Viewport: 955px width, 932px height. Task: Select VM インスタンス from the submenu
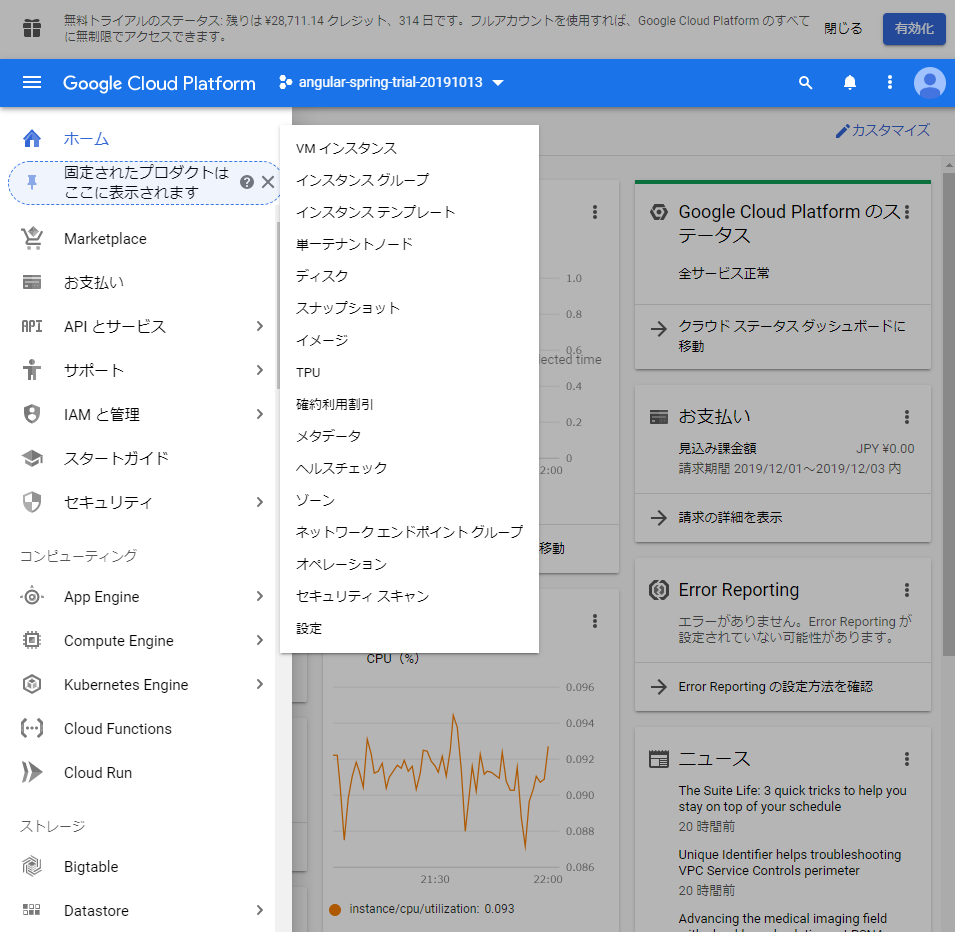[409, 148]
